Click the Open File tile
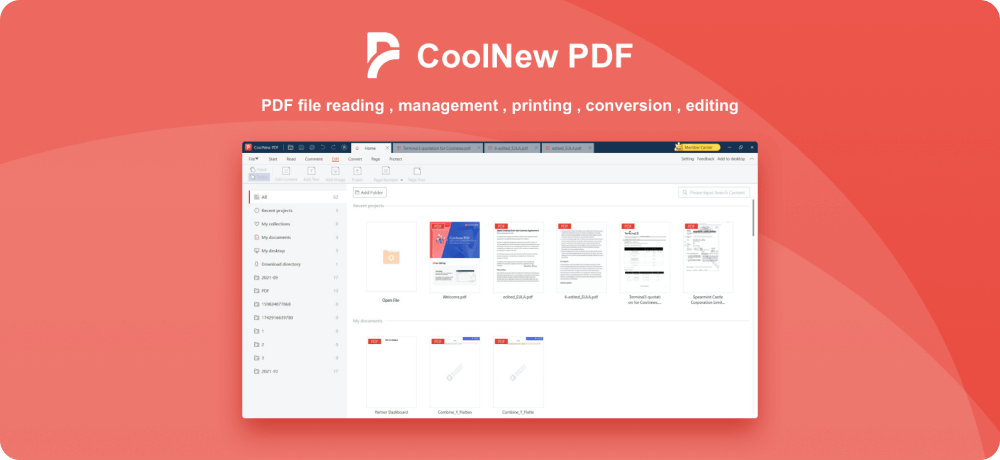The height and width of the screenshot is (460, 1000). tap(391, 257)
